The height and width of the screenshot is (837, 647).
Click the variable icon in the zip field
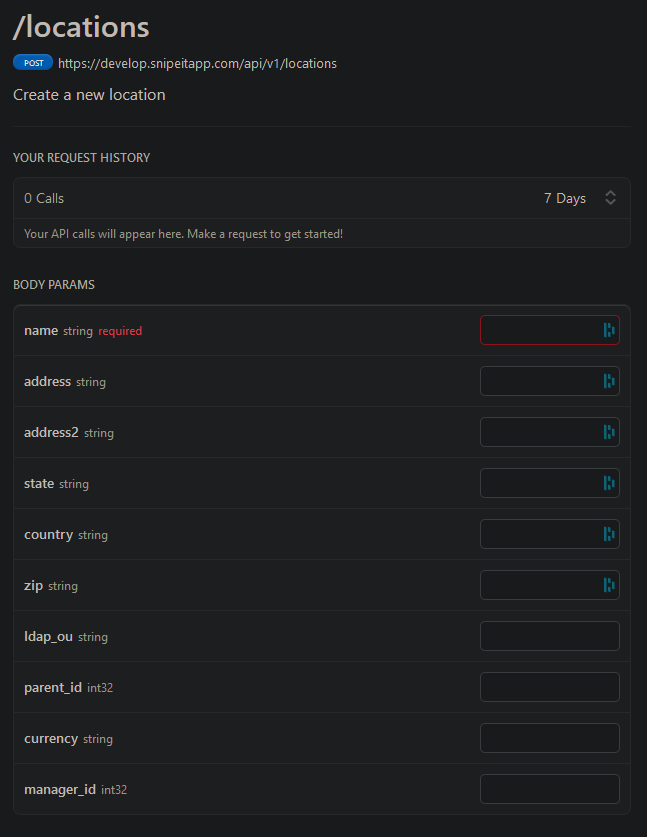(609, 584)
